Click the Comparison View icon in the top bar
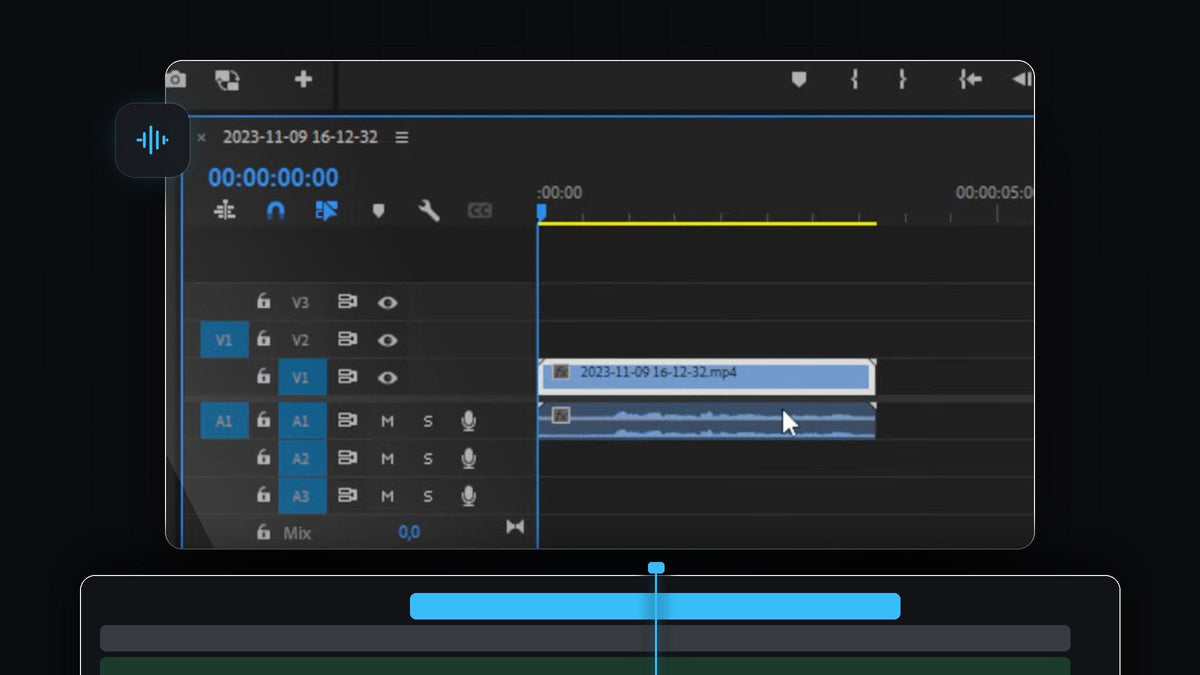1200x675 pixels. pos(228,80)
